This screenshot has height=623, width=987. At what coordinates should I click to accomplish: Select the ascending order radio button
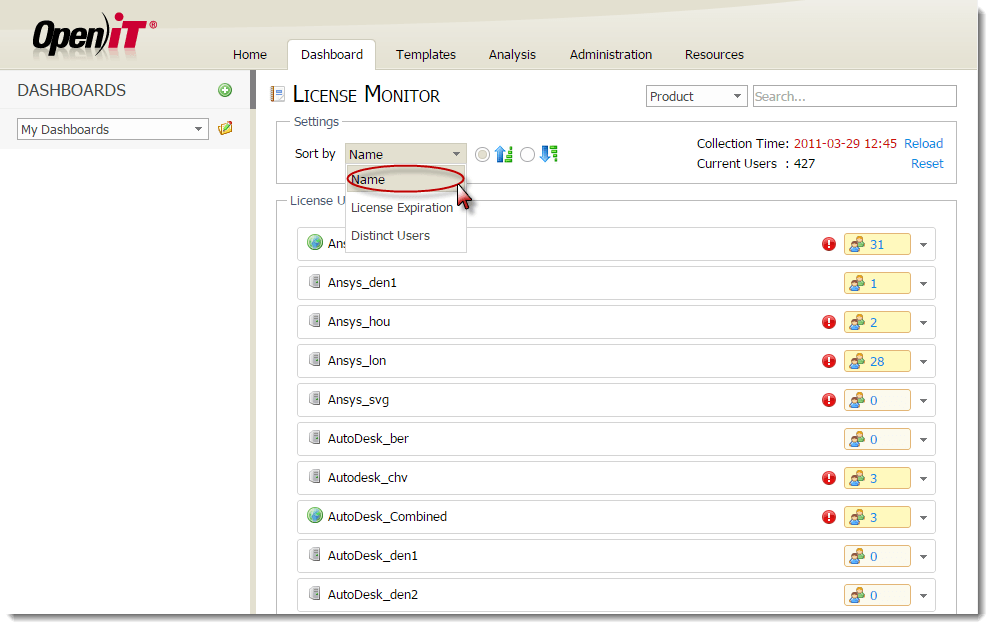(482, 154)
